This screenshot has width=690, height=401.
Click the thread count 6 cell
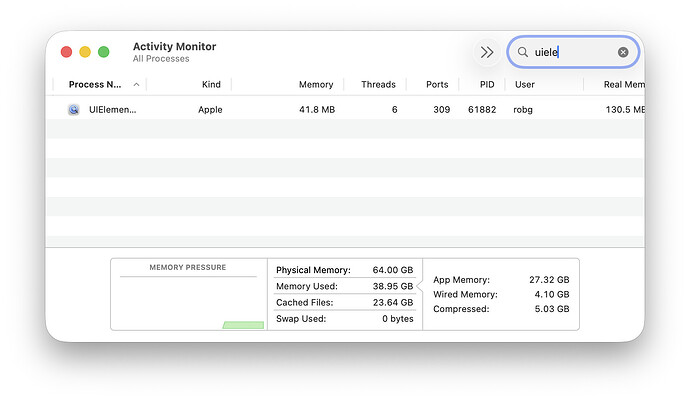click(395, 110)
